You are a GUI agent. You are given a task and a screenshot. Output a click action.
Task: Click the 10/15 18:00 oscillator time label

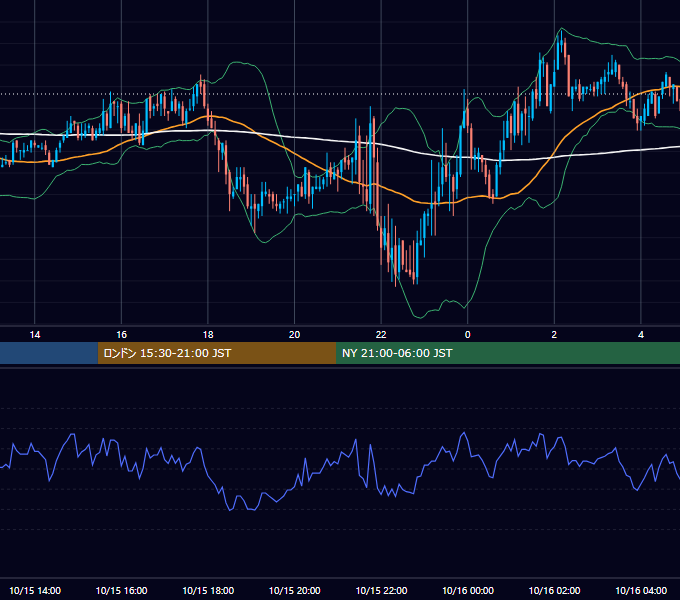208,590
